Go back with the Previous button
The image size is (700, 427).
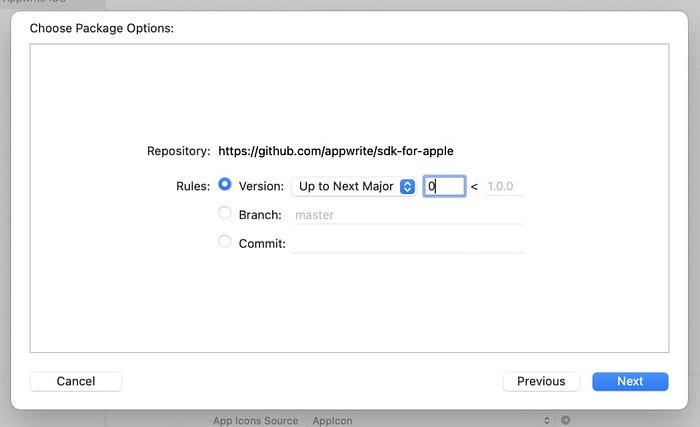click(541, 381)
